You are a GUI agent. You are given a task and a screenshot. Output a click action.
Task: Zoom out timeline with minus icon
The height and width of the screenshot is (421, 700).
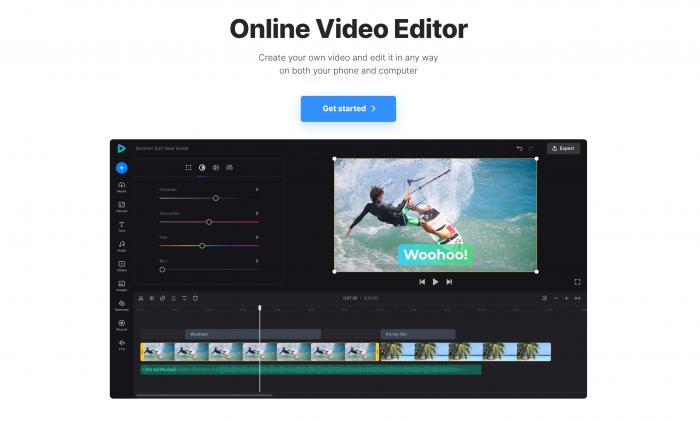pos(556,298)
